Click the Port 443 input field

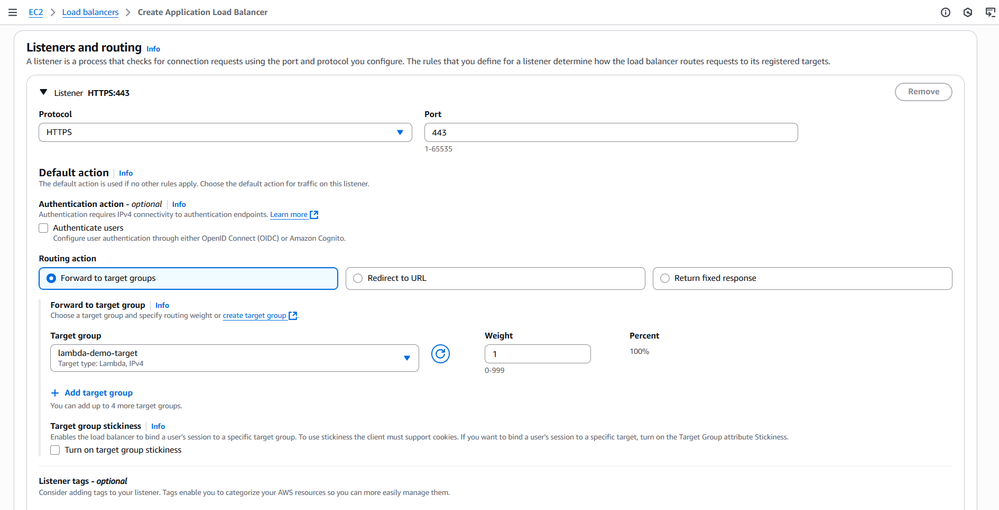[x=610, y=132]
